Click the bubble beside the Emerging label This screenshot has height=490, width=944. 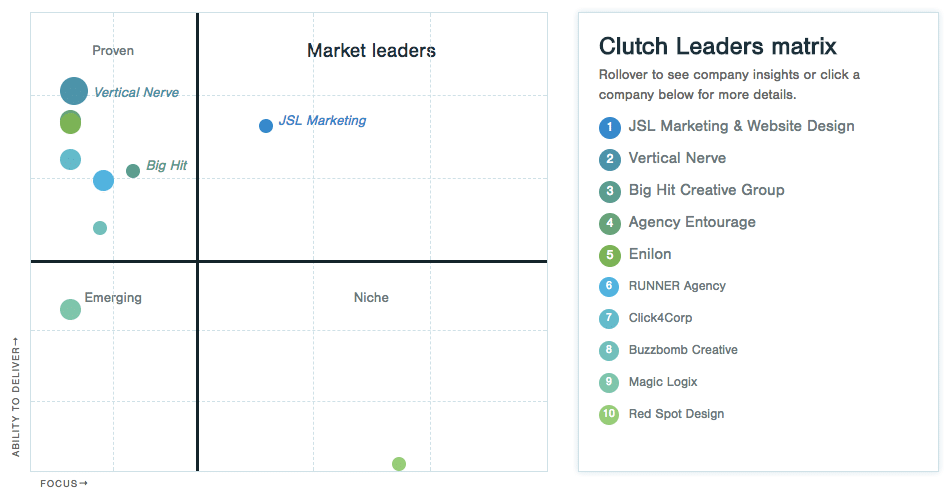(70, 309)
